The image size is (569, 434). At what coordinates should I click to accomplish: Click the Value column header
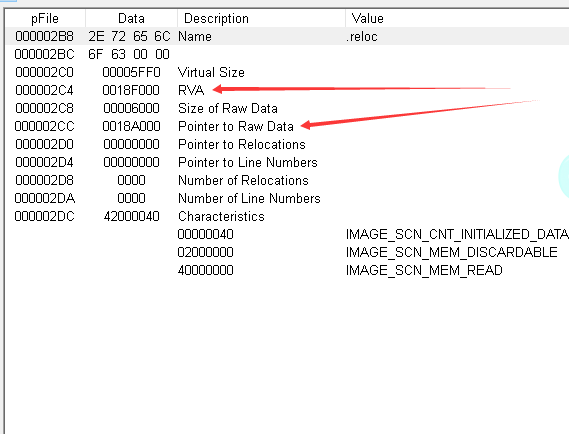[457, 18]
